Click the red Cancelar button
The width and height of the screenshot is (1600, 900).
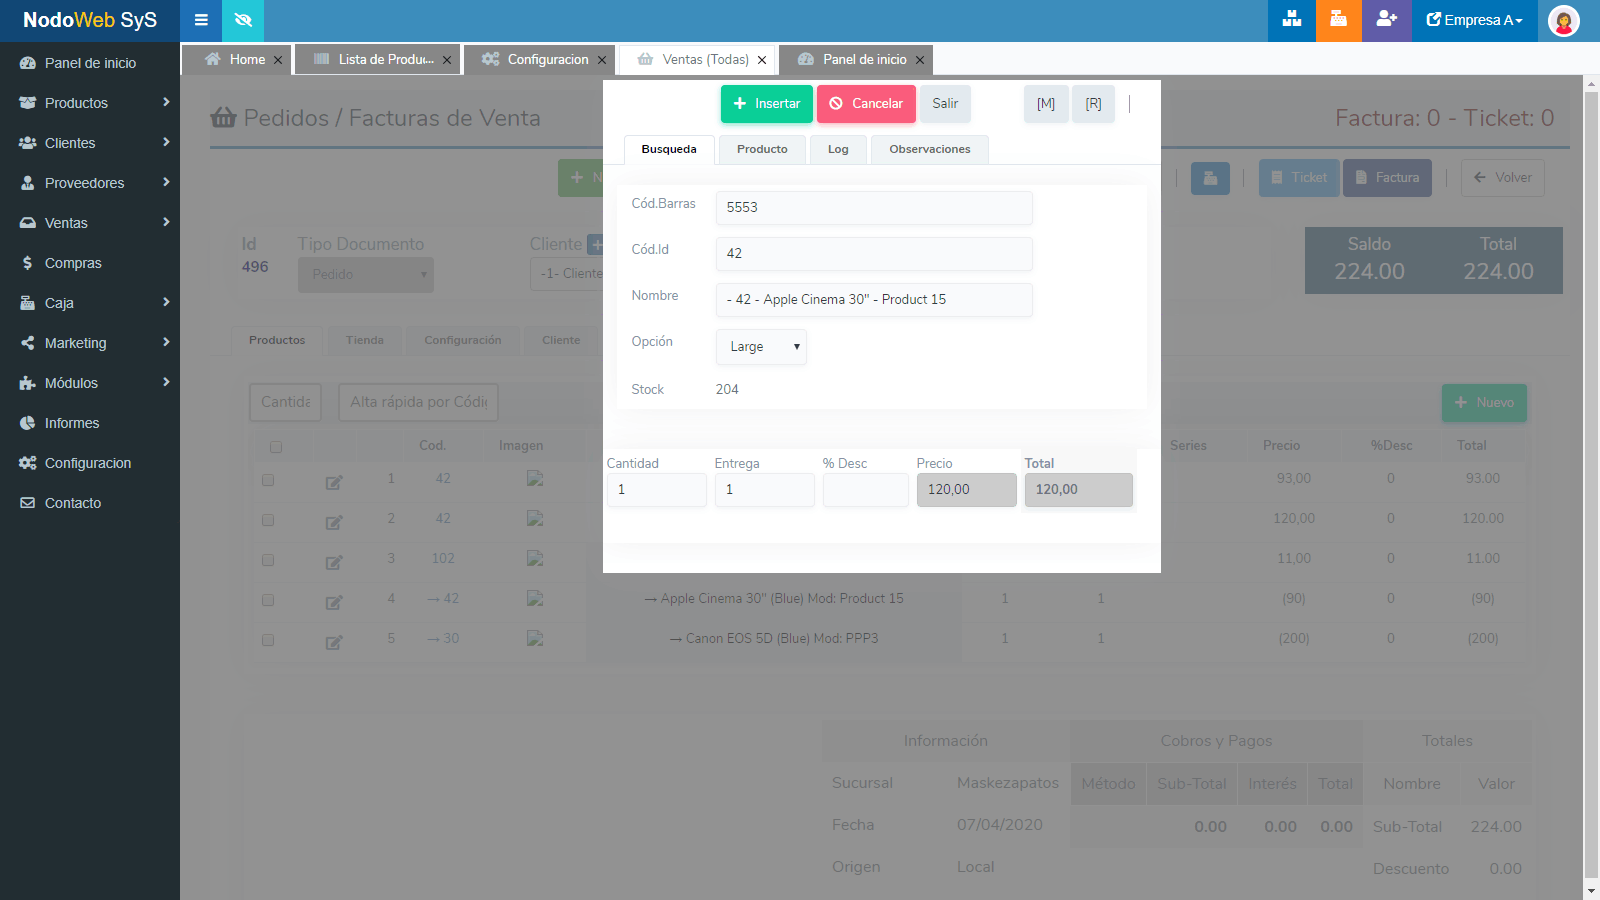(x=866, y=104)
